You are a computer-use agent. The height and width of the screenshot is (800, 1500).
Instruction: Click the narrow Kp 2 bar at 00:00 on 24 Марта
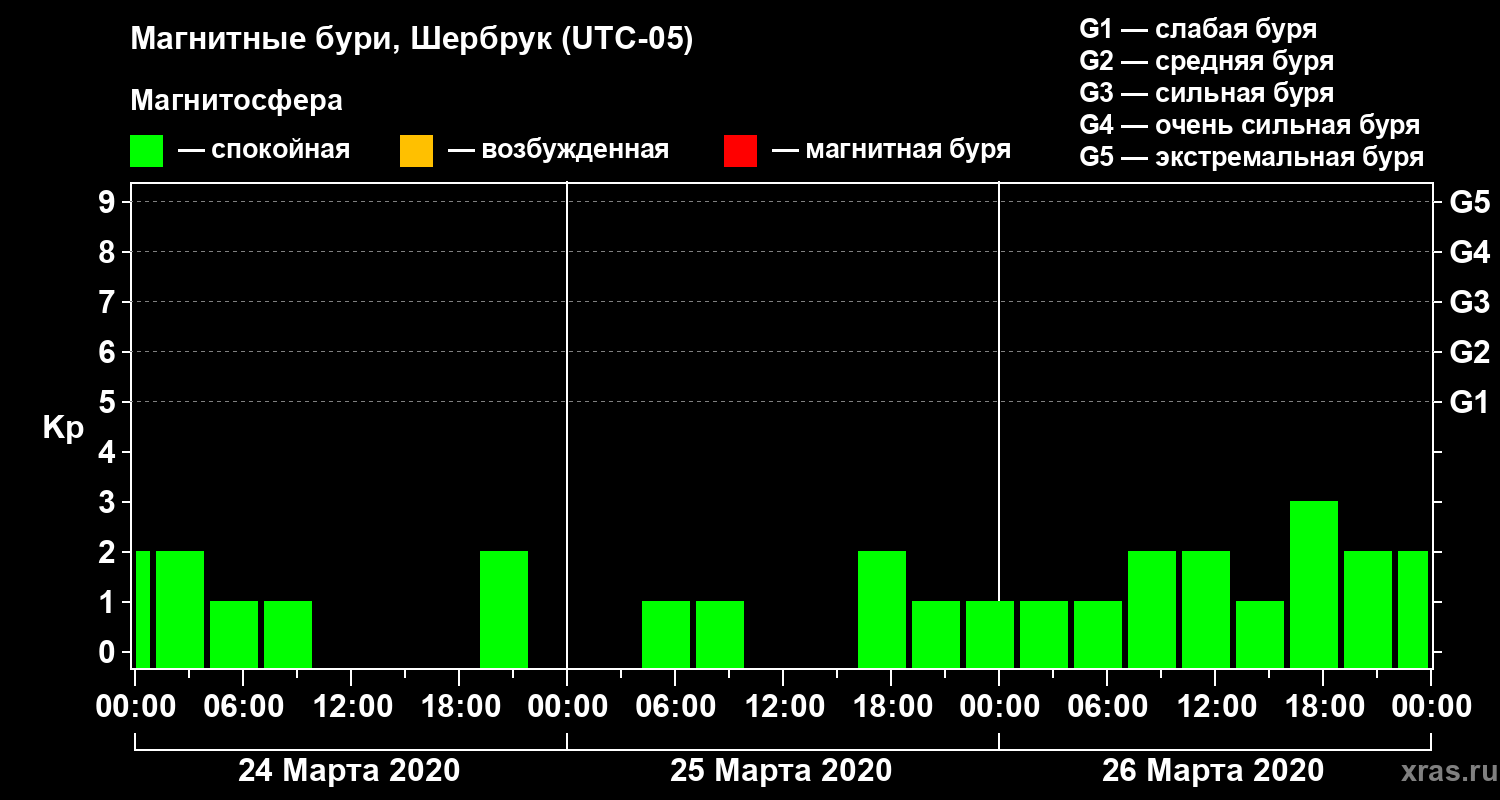[143, 609]
